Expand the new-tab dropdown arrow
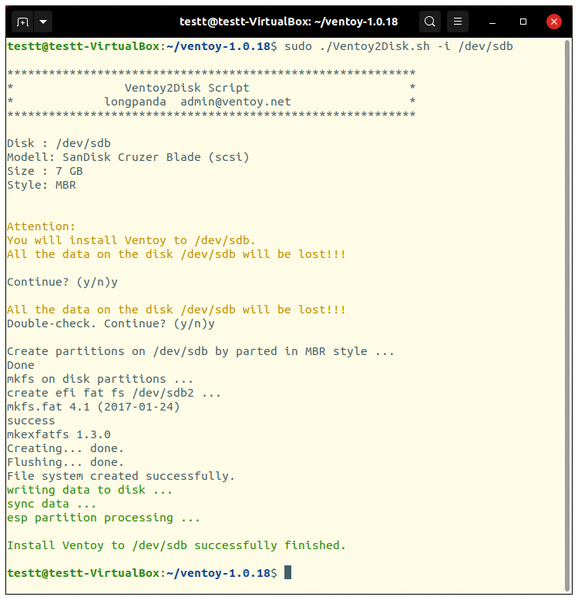This screenshot has width=578, height=600. click(43, 22)
